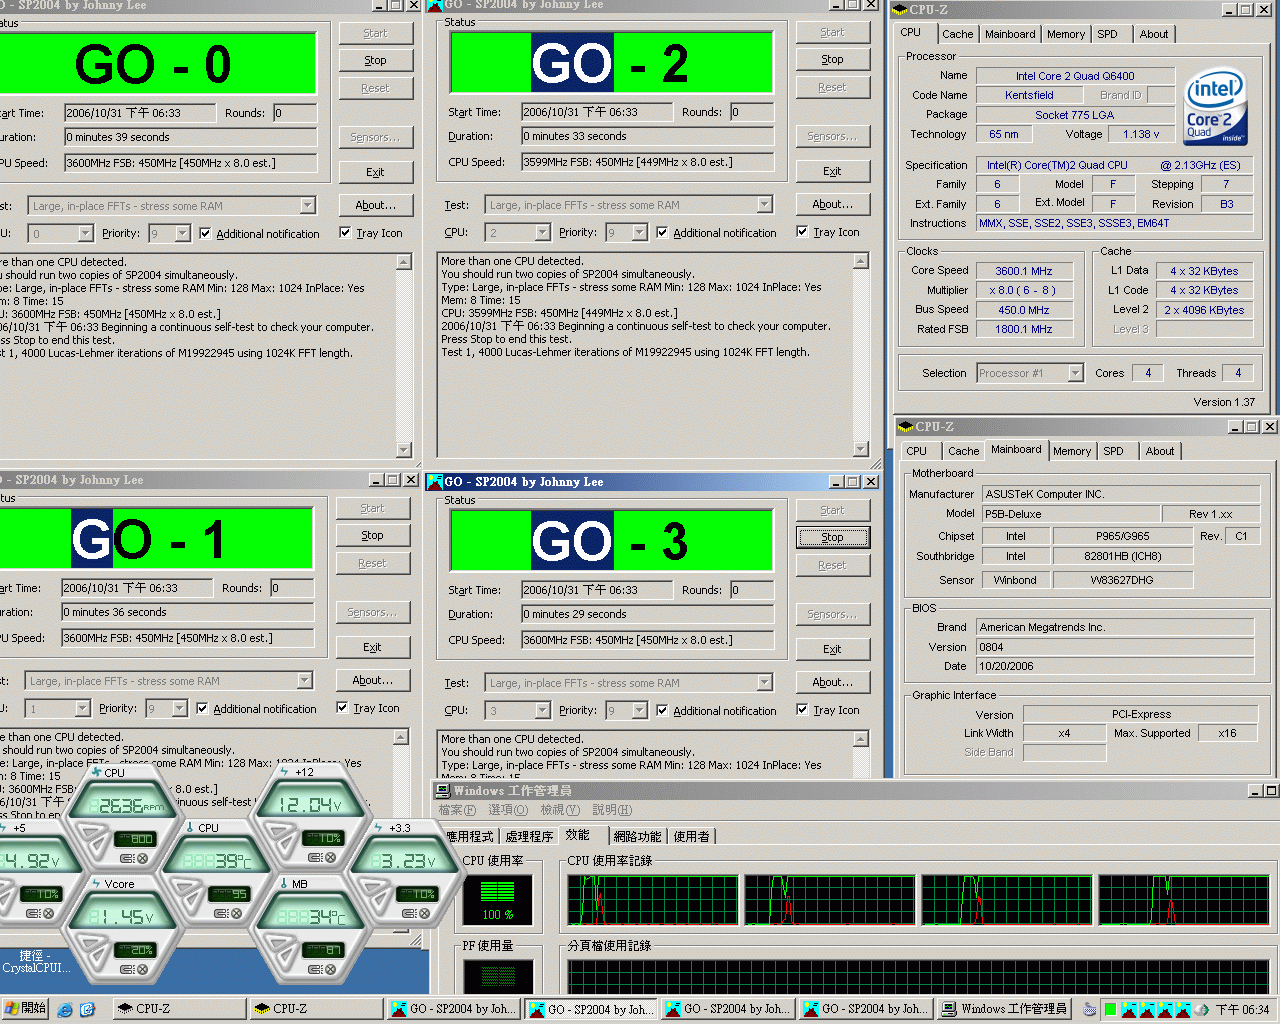Open Memory tab in CPU-Z Motherboard window

click(x=1072, y=451)
